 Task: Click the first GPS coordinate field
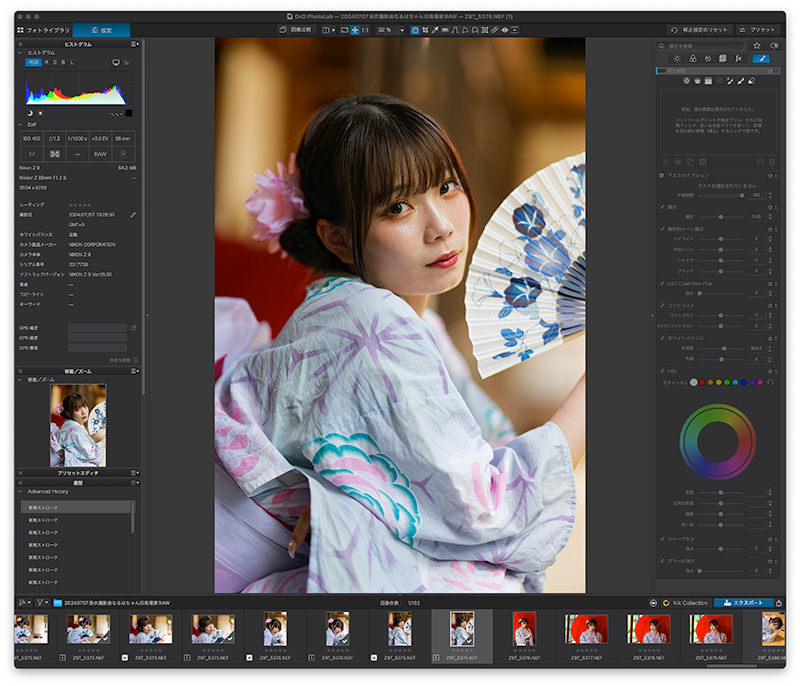[97, 328]
